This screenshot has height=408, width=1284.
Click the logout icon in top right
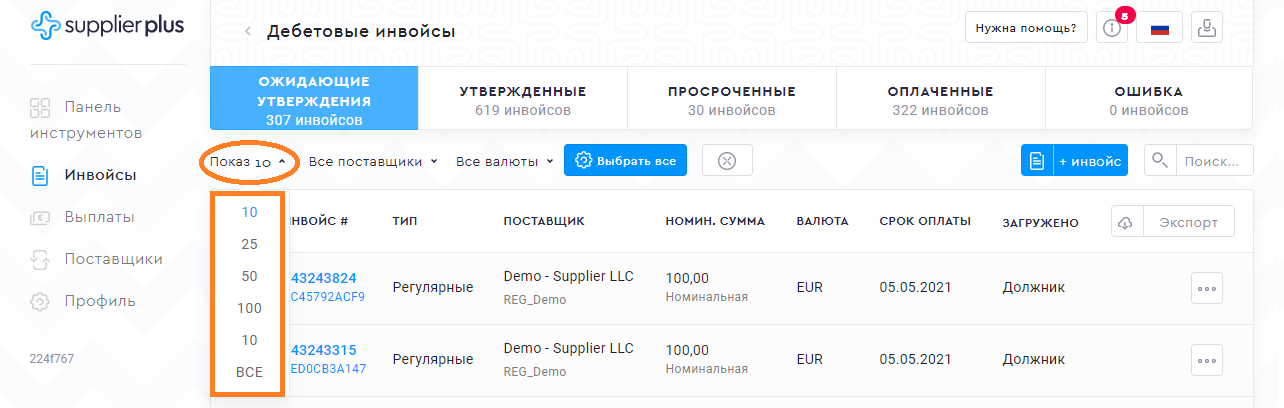click(1207, 28)
